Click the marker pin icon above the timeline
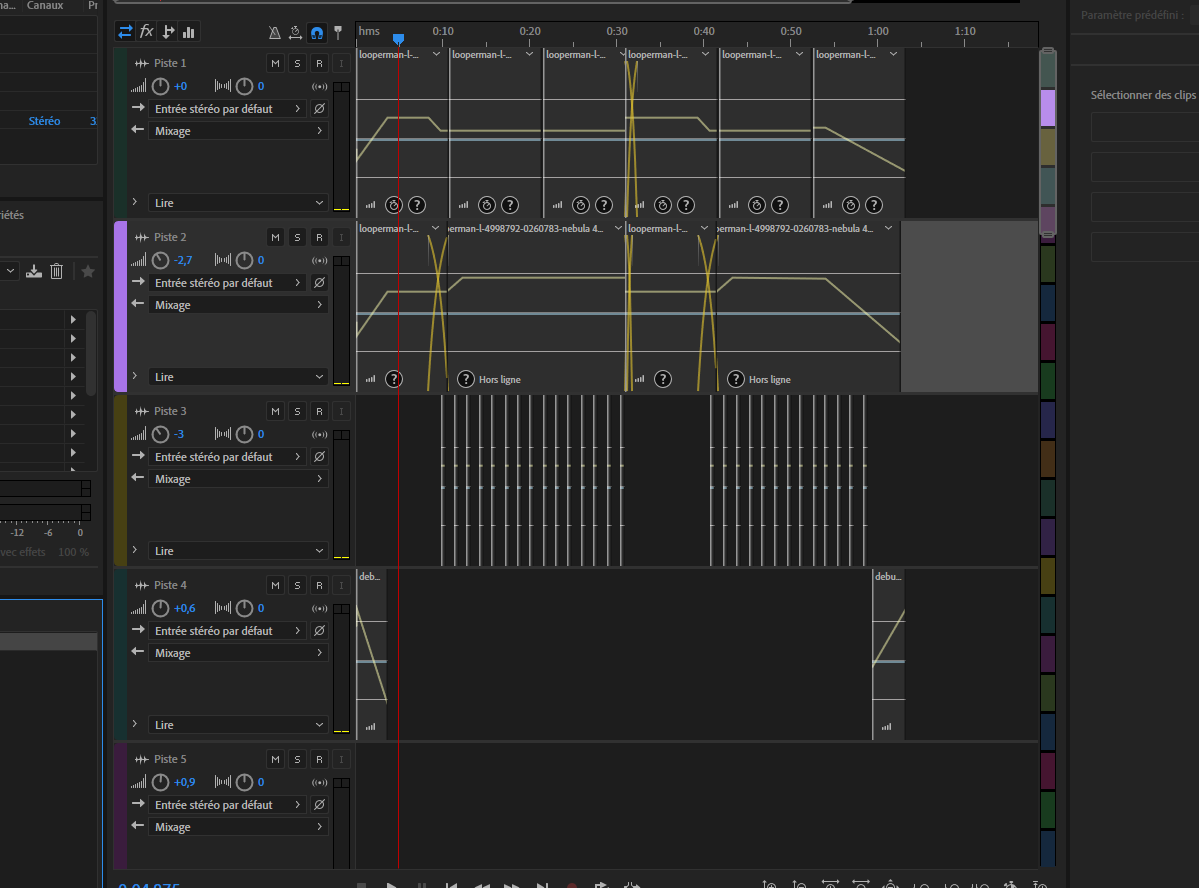The width and height of the screenshot is (1199, 888). 339,33
